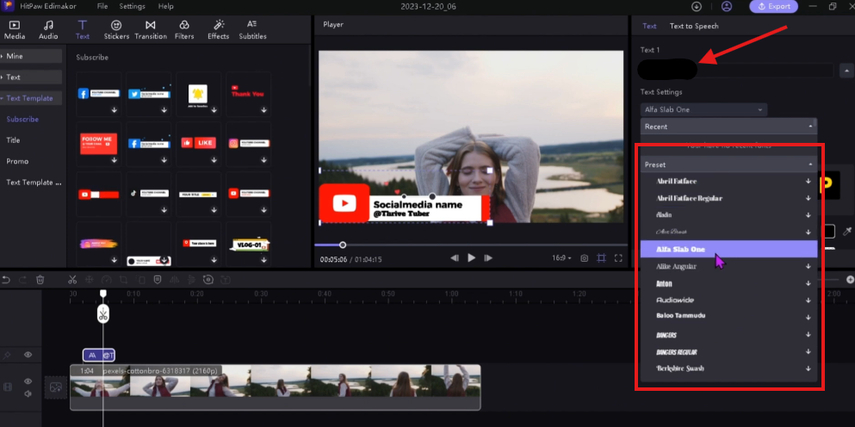Select the Promo template category
The height and width of the screenshot is (427, 855).
17,161
